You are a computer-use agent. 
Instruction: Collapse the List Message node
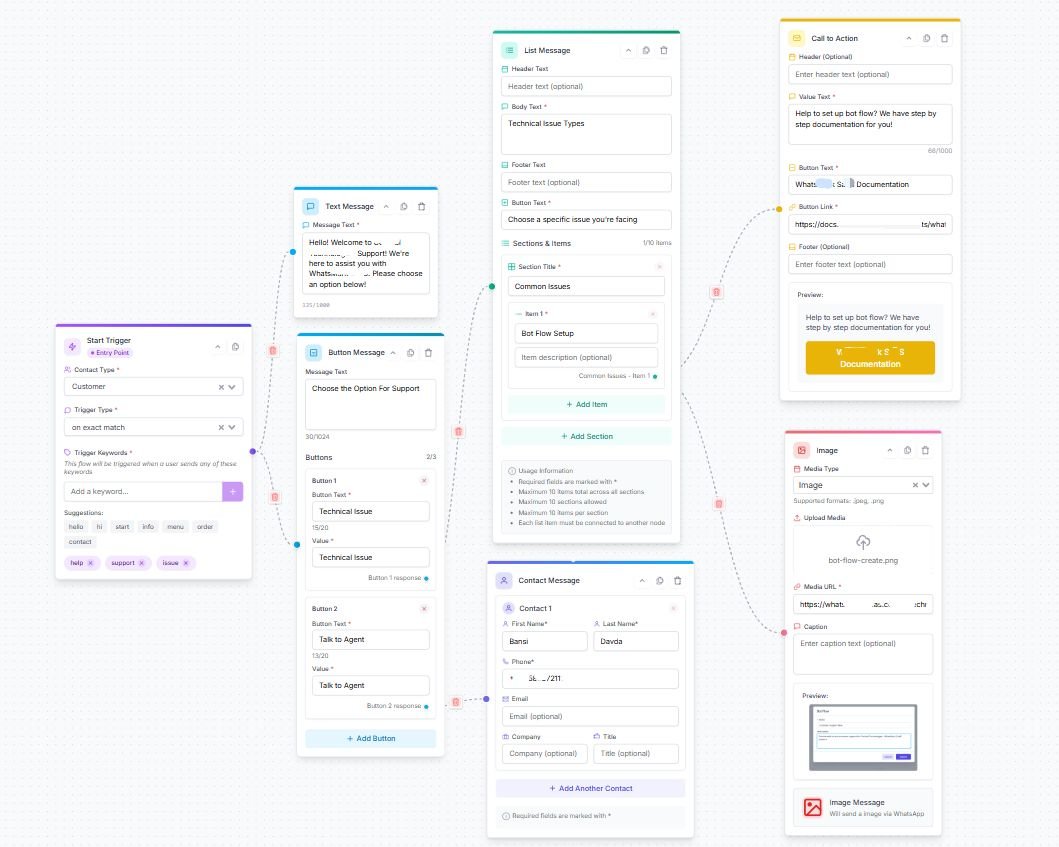[628, 50]
